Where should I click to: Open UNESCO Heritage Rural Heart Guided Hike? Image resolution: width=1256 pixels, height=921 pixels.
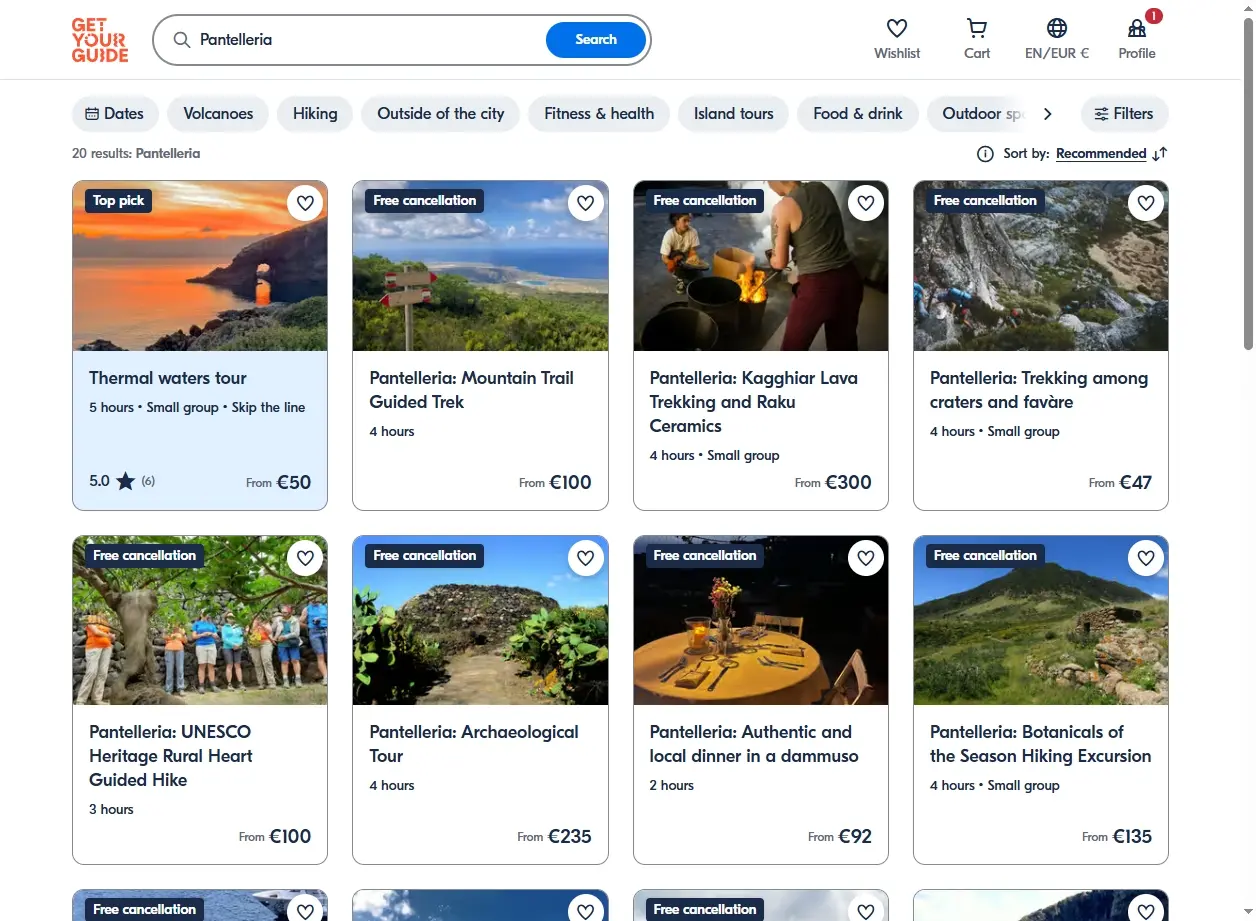click(171, 756)
